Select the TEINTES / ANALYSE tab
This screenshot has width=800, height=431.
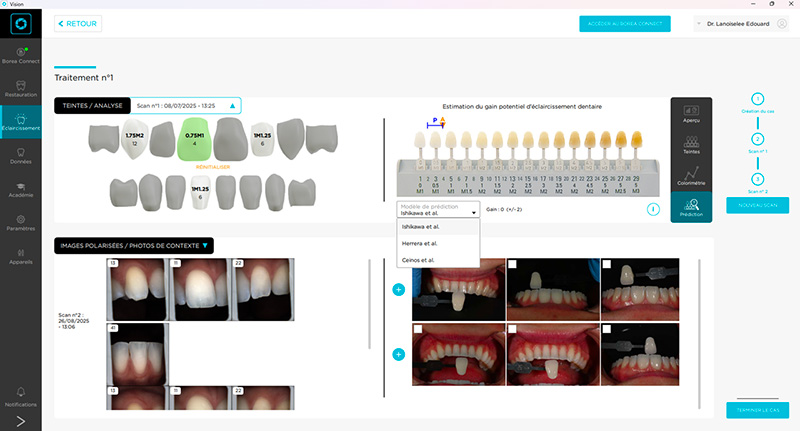click(x=92, y=106)
